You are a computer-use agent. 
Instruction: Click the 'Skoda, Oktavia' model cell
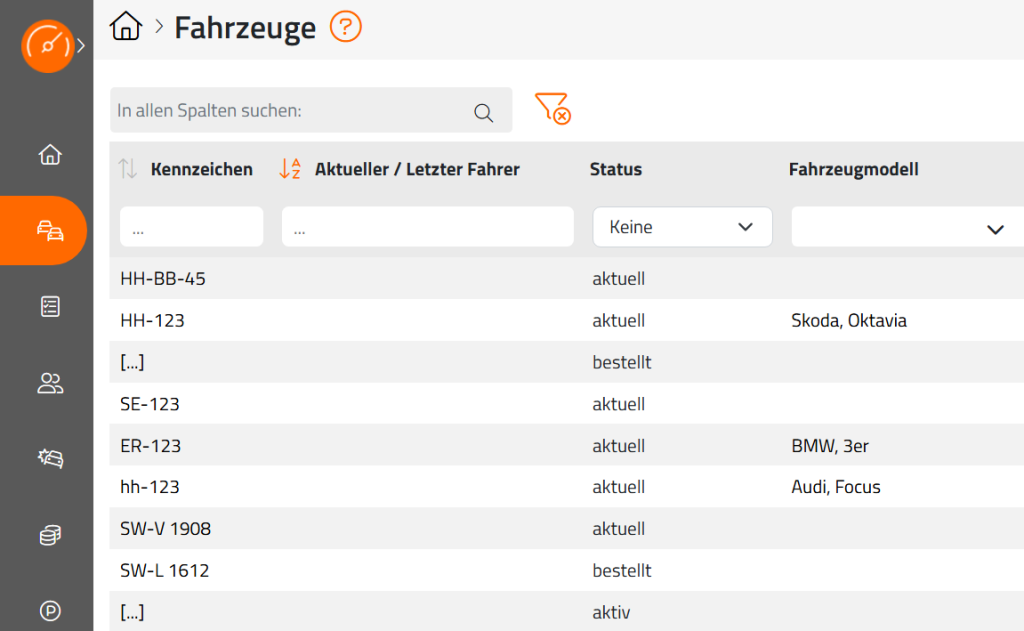pyautogui.click(x=849, y=321)
